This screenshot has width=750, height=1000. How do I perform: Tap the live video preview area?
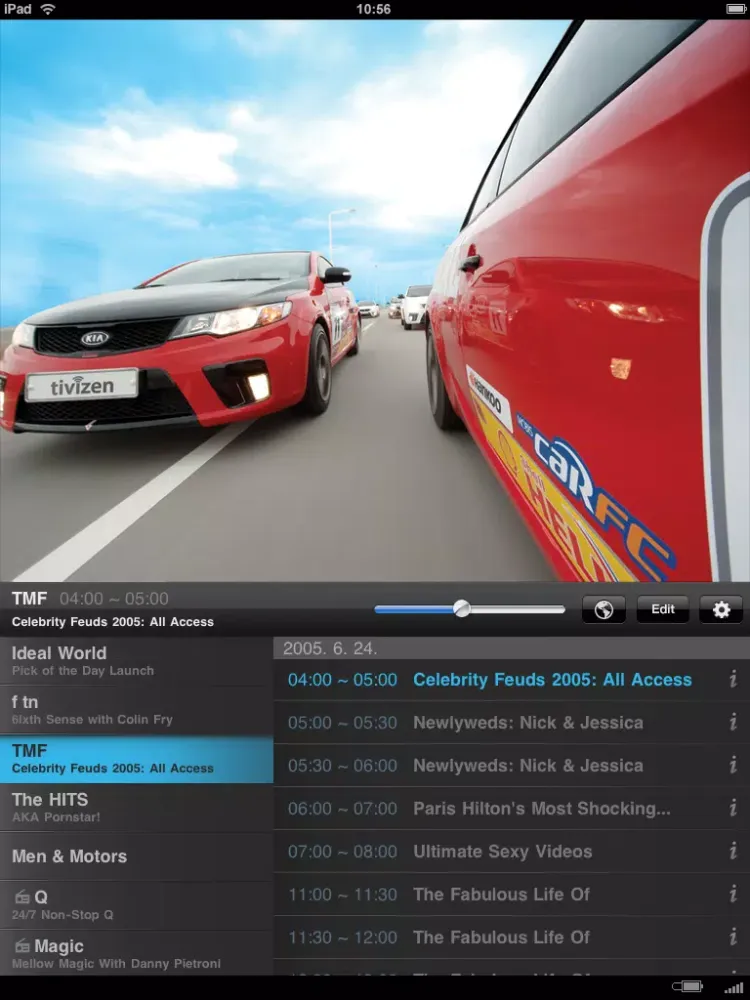coord(375,300)
